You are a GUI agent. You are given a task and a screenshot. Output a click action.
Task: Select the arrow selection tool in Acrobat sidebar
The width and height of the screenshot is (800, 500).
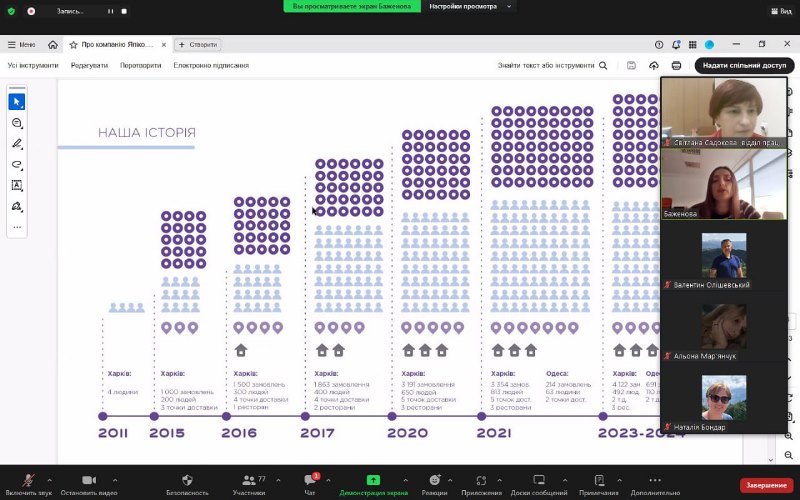17,102
